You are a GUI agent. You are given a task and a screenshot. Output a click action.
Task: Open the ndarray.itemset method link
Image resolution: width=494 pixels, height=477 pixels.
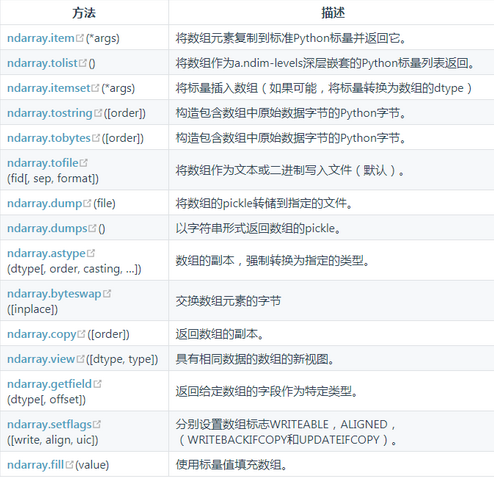coord(49,88)
